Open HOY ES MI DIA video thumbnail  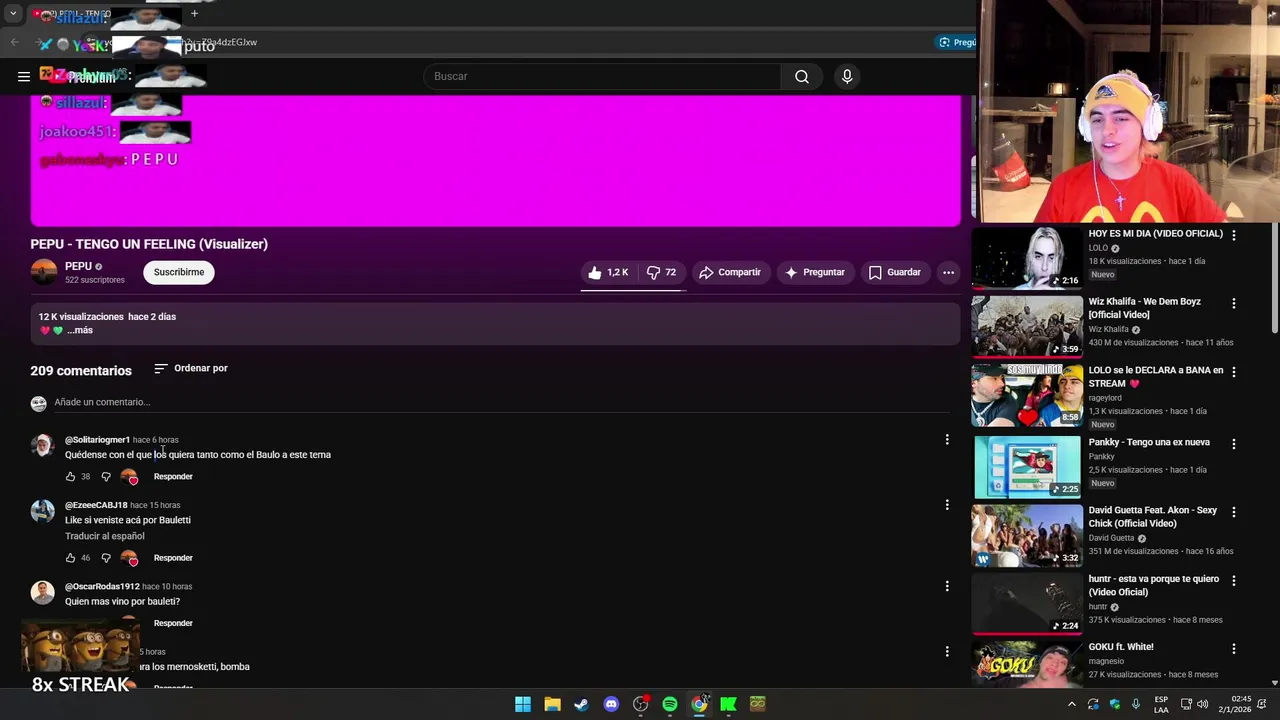1027,259
